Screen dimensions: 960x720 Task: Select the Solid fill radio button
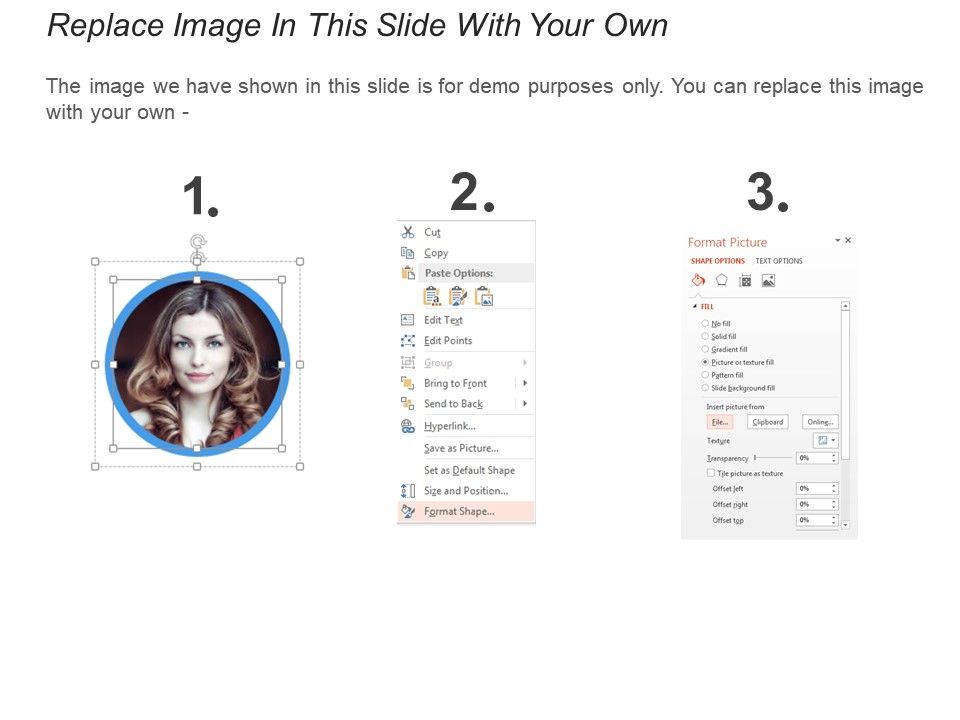pos(705,336)
